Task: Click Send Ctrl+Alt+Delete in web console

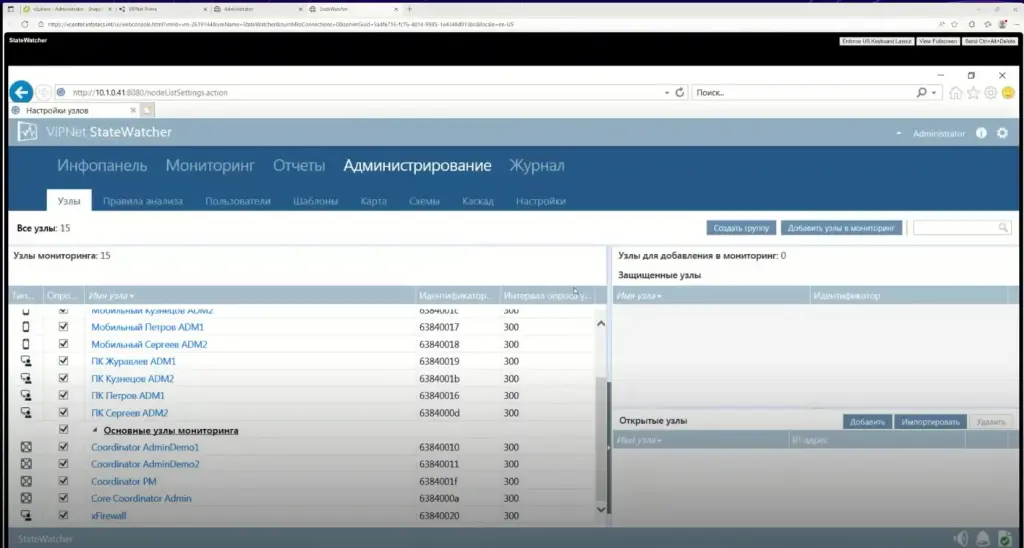Action: (990, 41)
